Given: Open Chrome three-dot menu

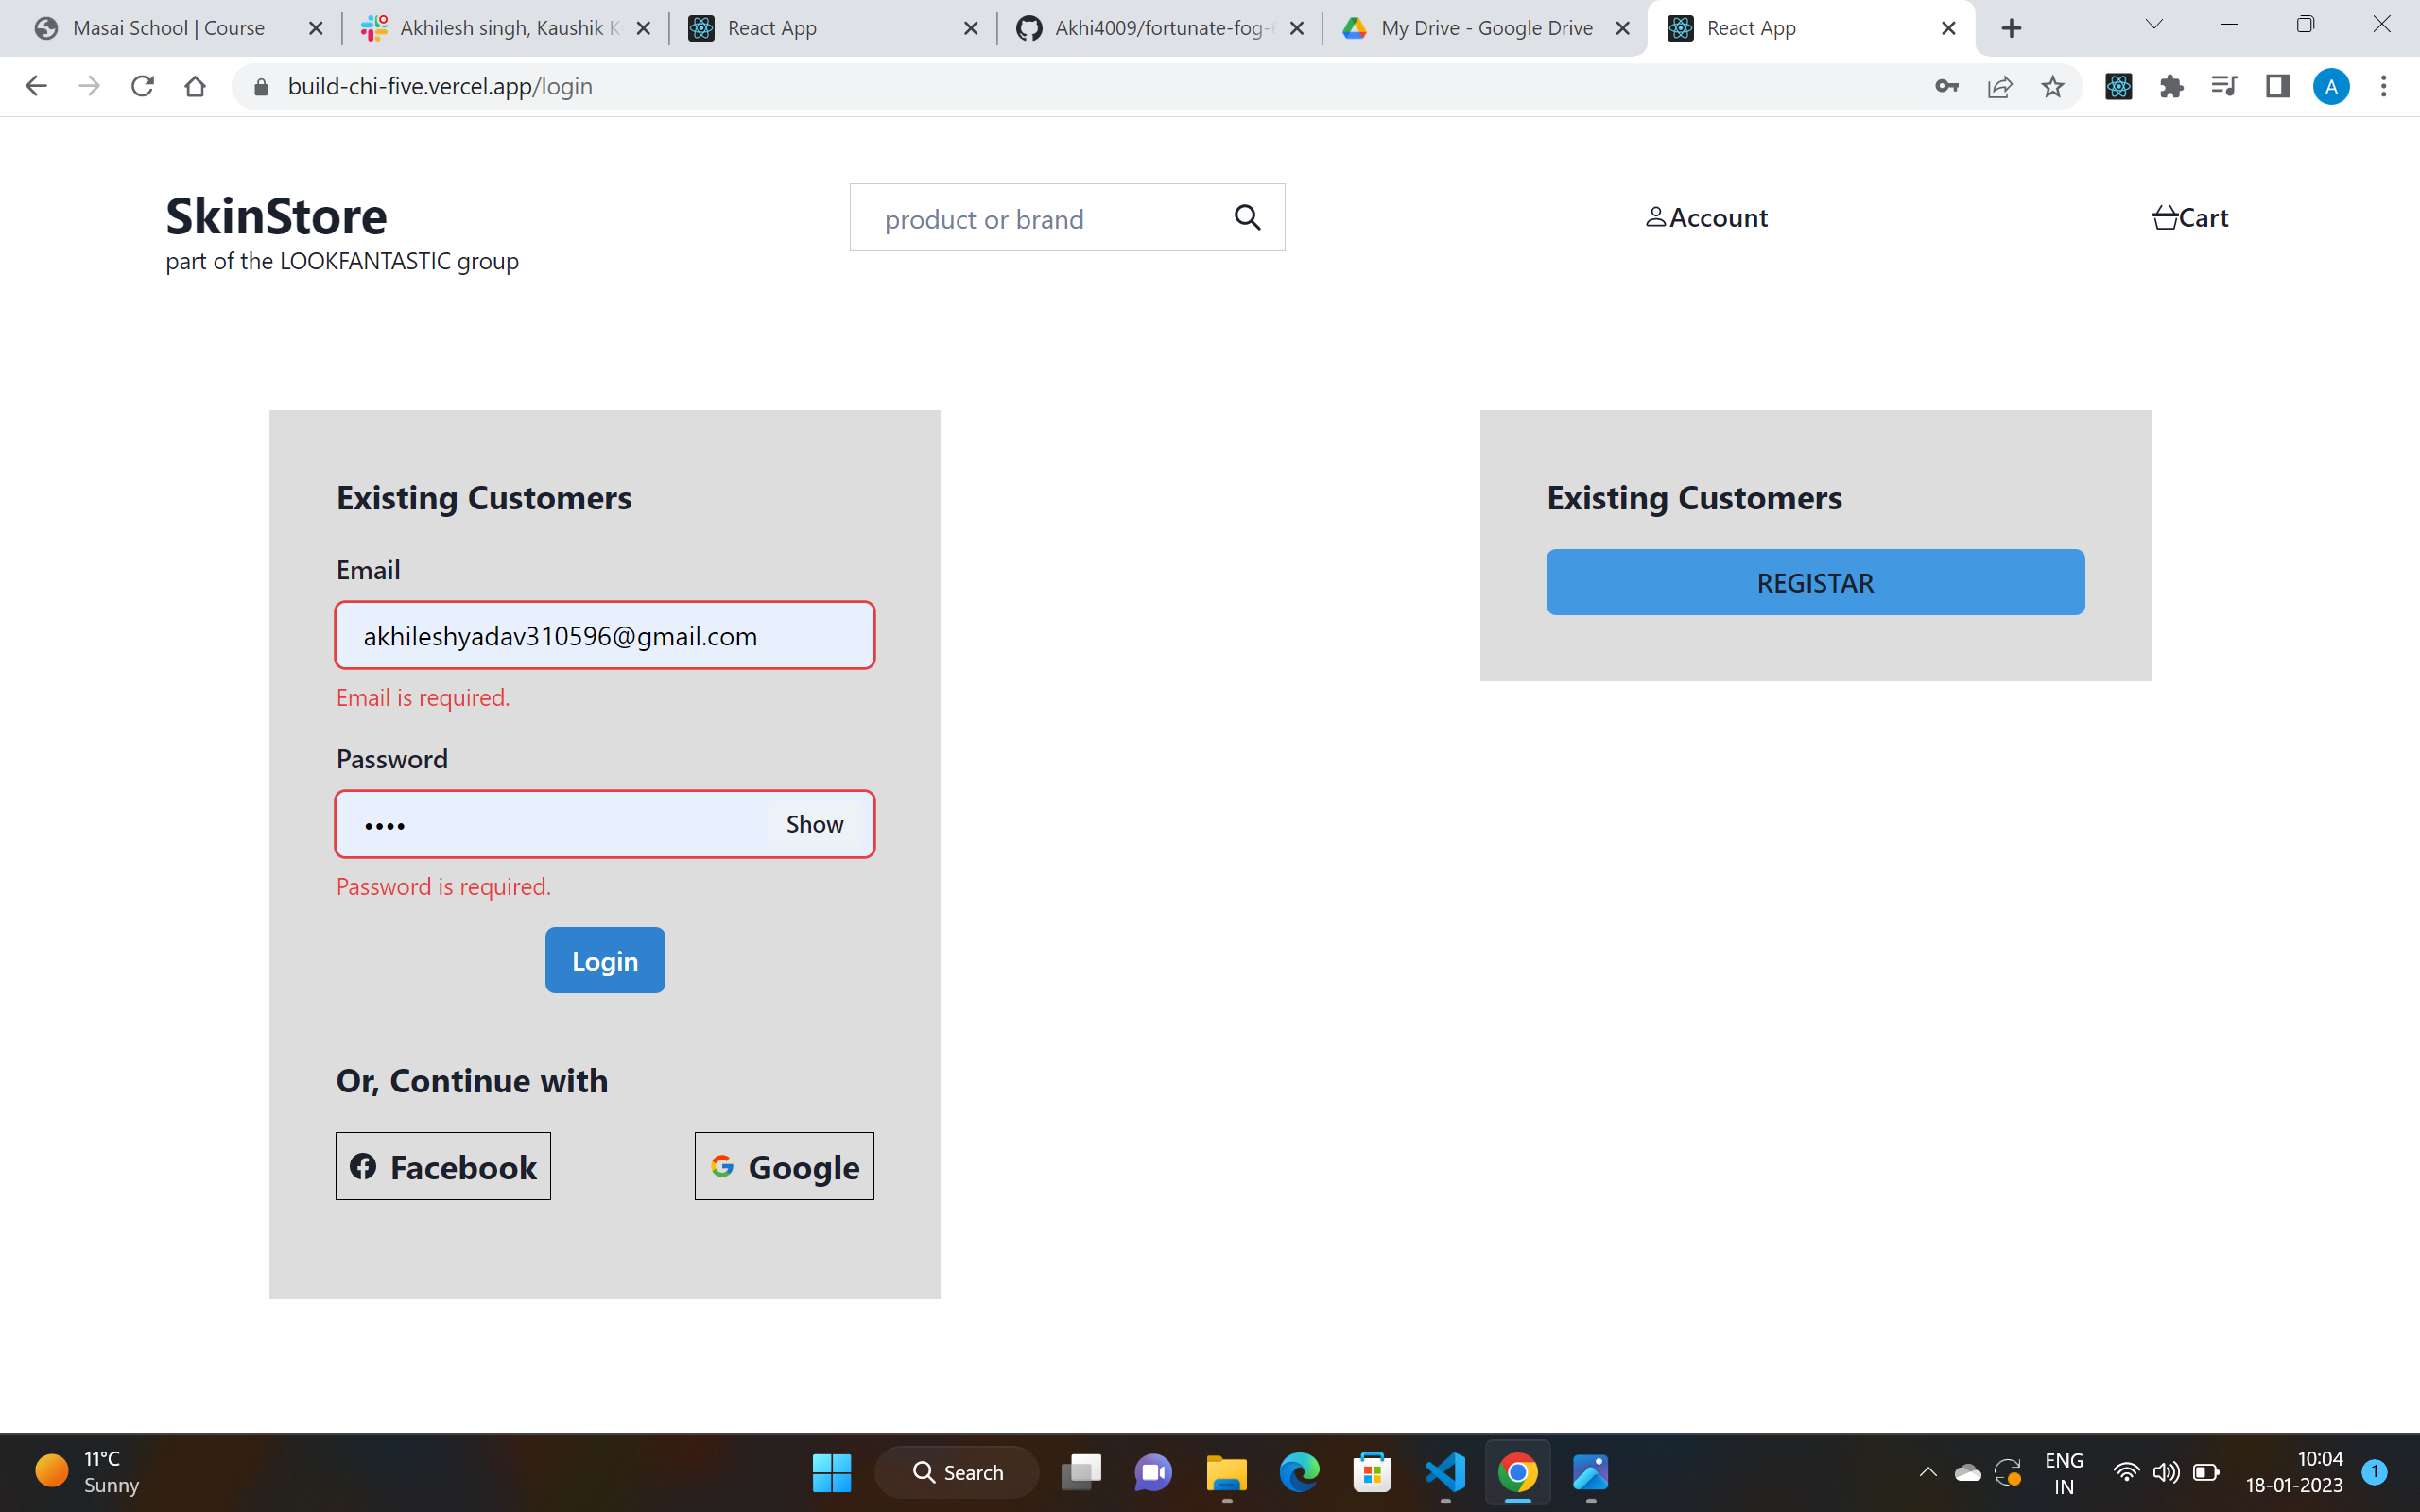Looking at the screenshot, I should pyautogui.click(x=2384, y=87).
